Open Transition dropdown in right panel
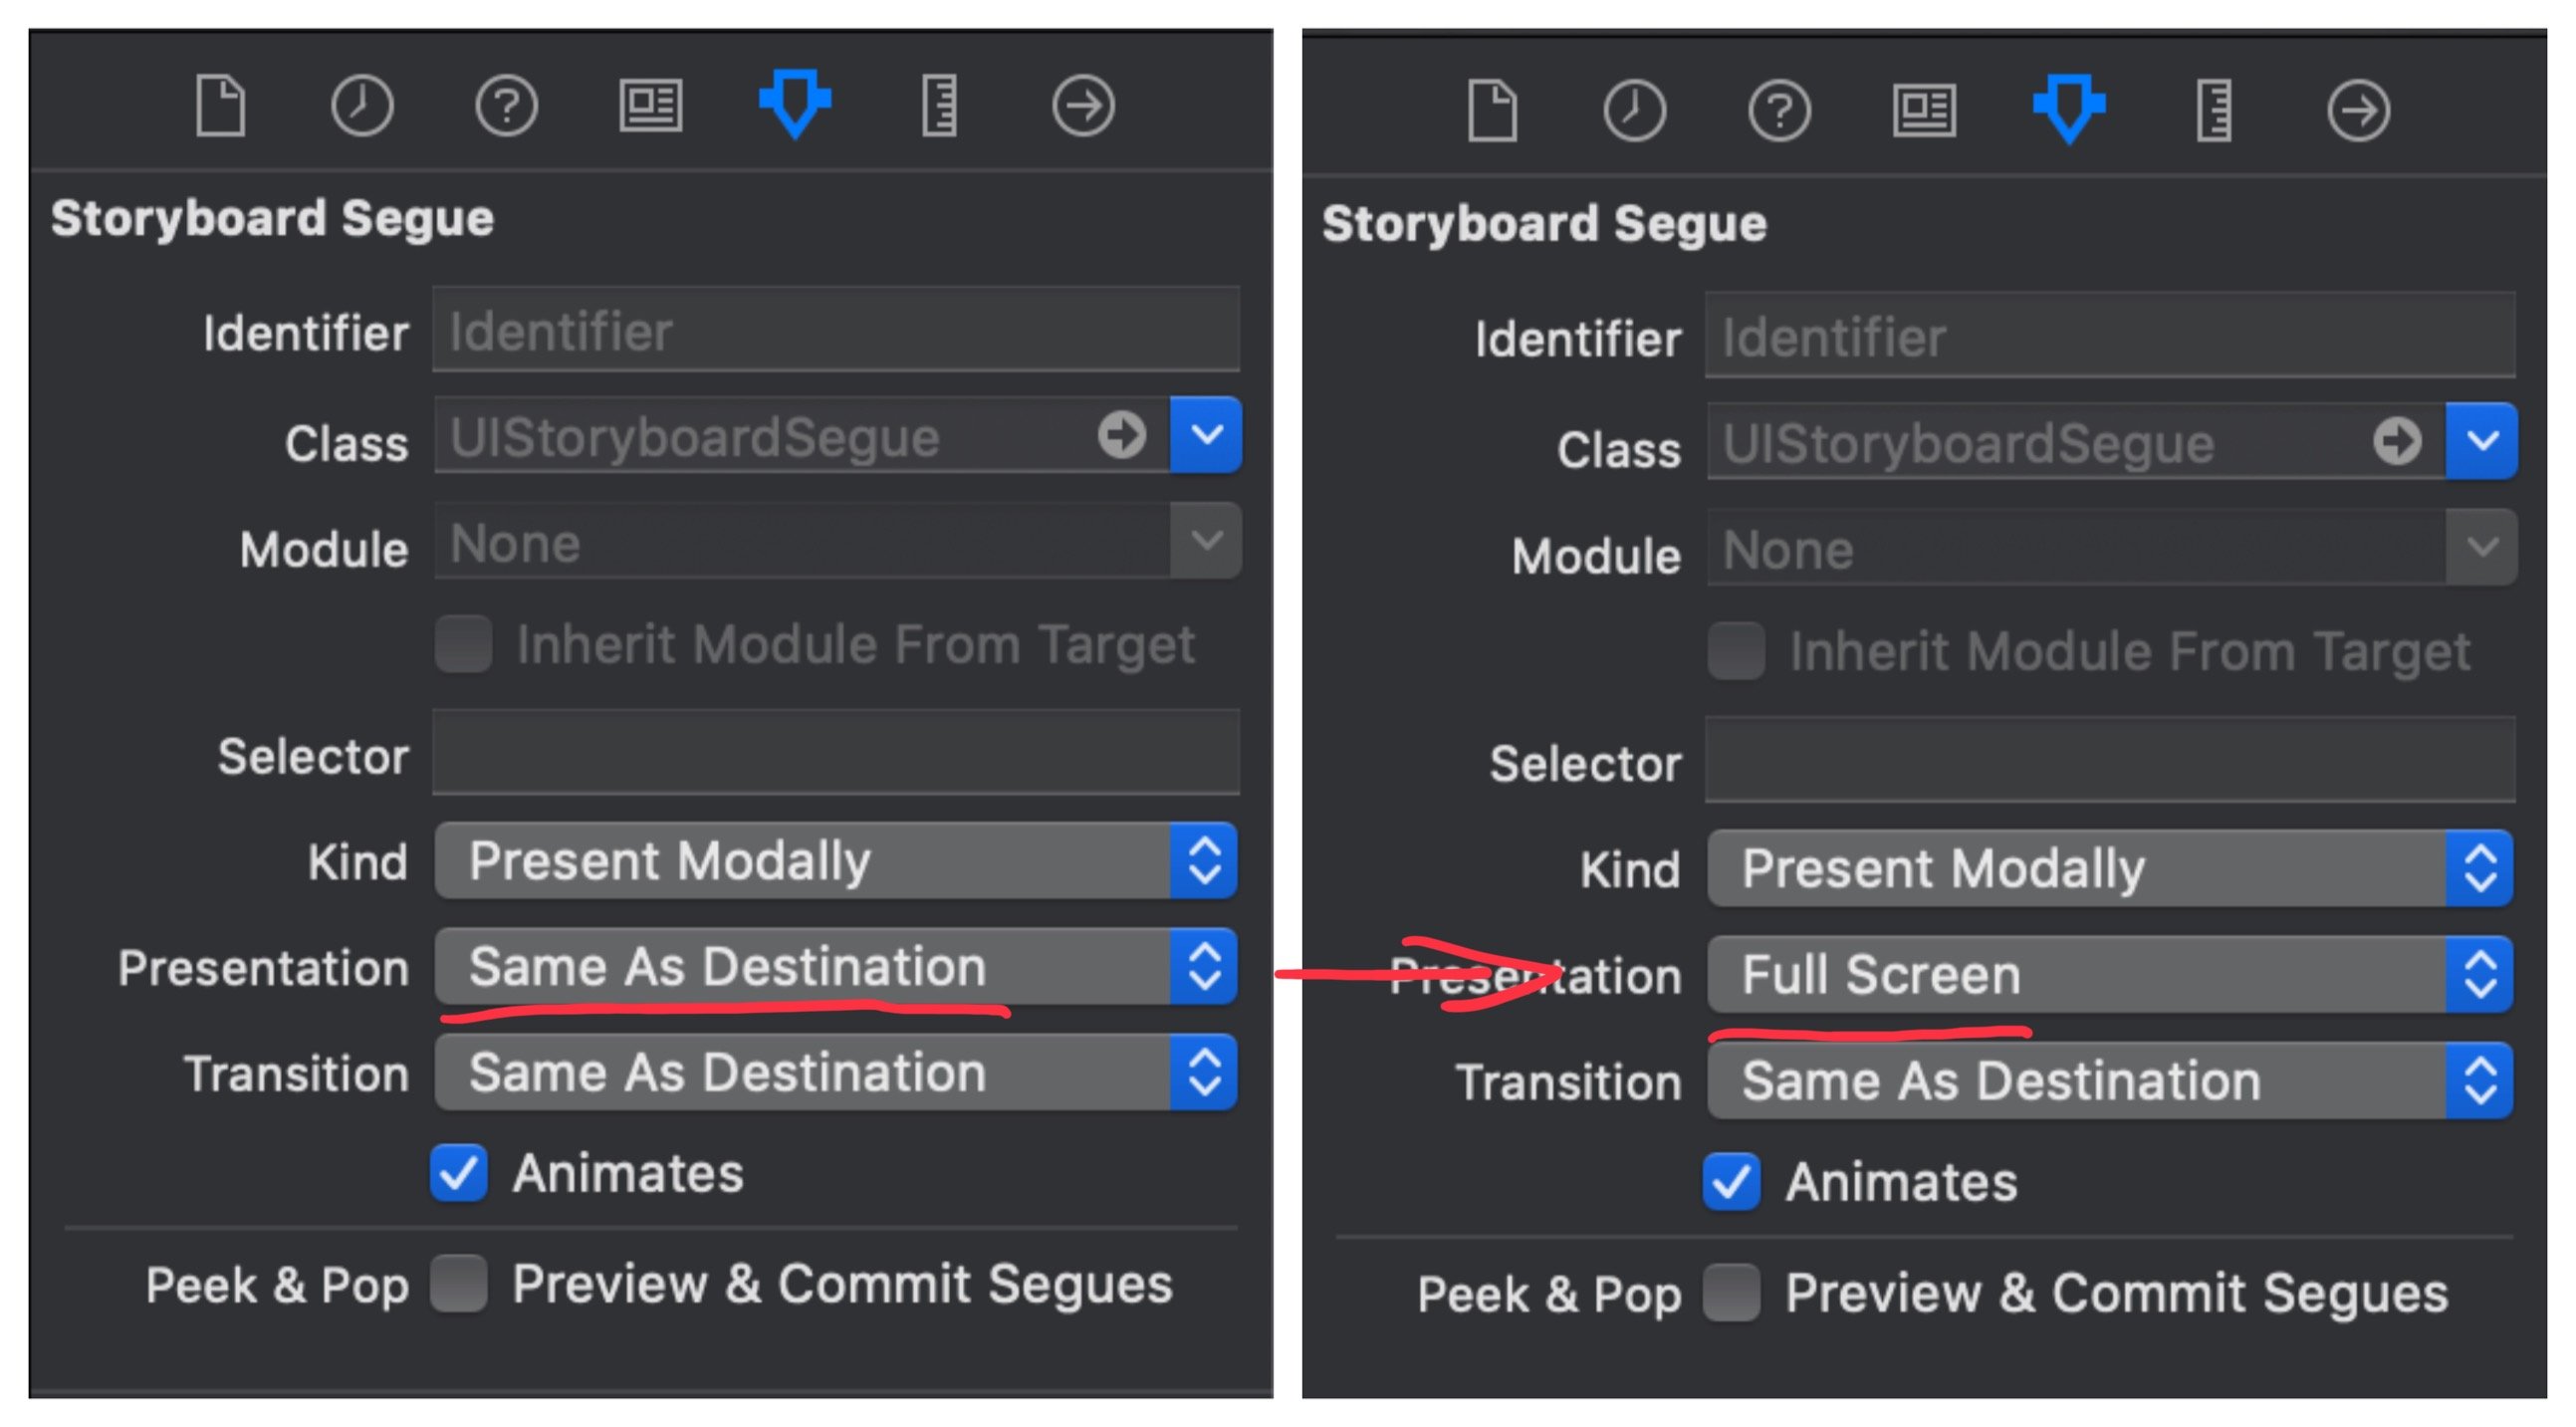The image size is (2576, 1427). point(2110,1080)
